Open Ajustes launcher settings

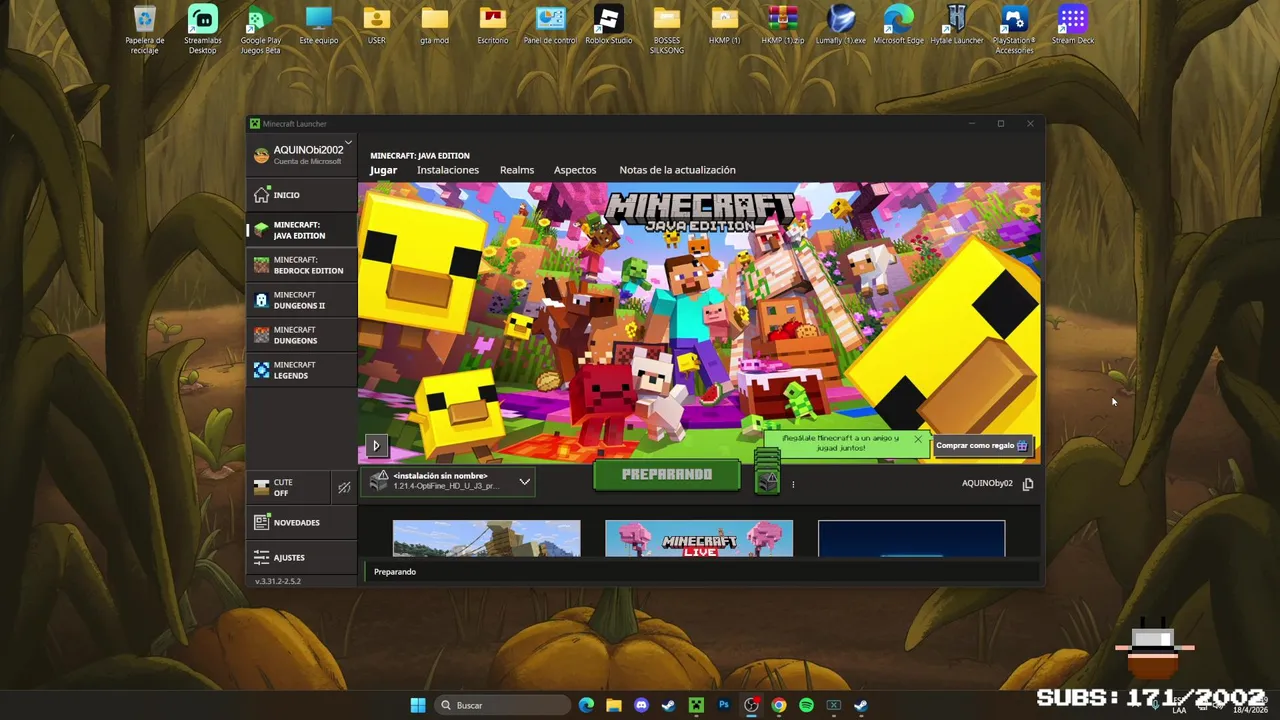click(x=301, y=557)
